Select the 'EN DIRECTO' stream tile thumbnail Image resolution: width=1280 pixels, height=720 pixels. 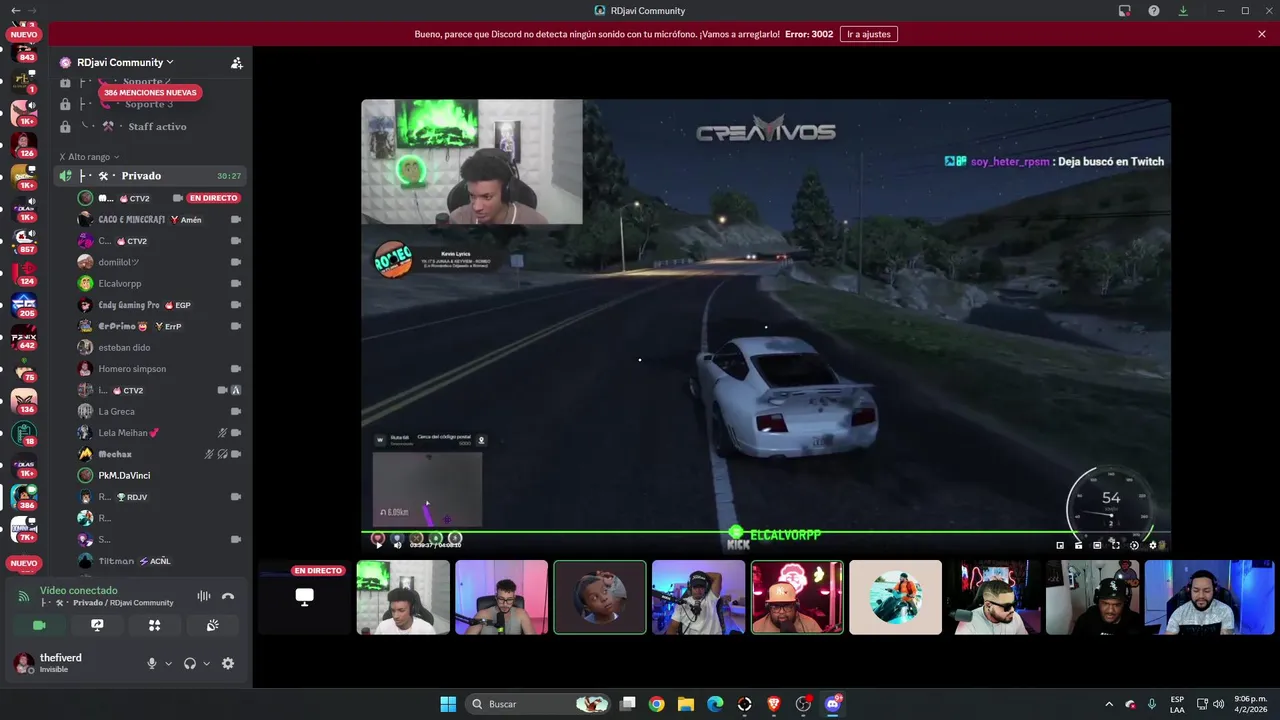coord(304,597)
